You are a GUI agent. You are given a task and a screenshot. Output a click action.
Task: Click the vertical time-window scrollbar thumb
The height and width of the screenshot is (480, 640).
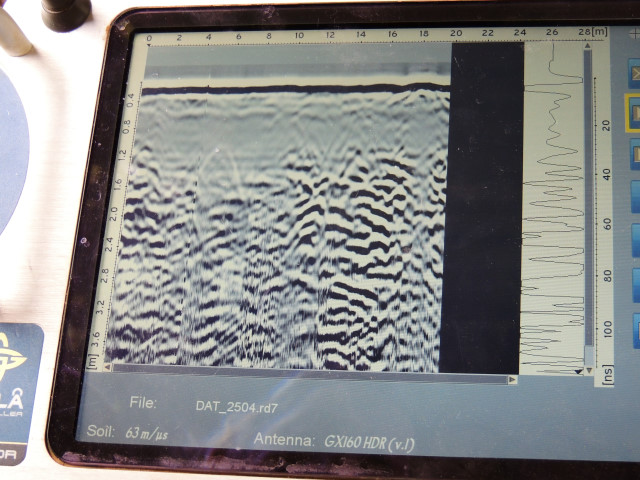point(588,198)
